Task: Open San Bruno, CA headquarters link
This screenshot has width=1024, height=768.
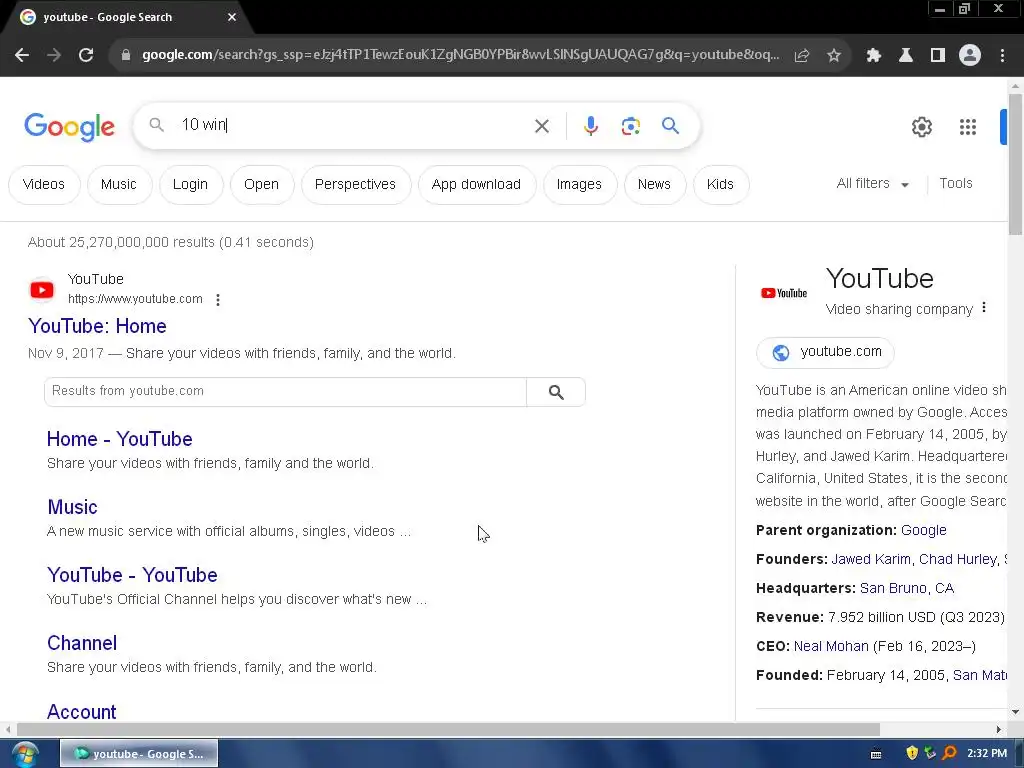Action: pos(906,588)
